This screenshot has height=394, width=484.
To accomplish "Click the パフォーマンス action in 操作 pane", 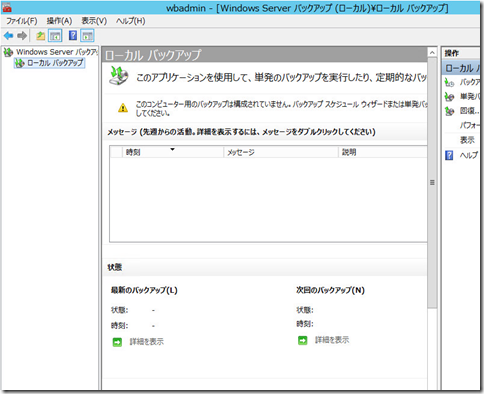I will [470, 125].
